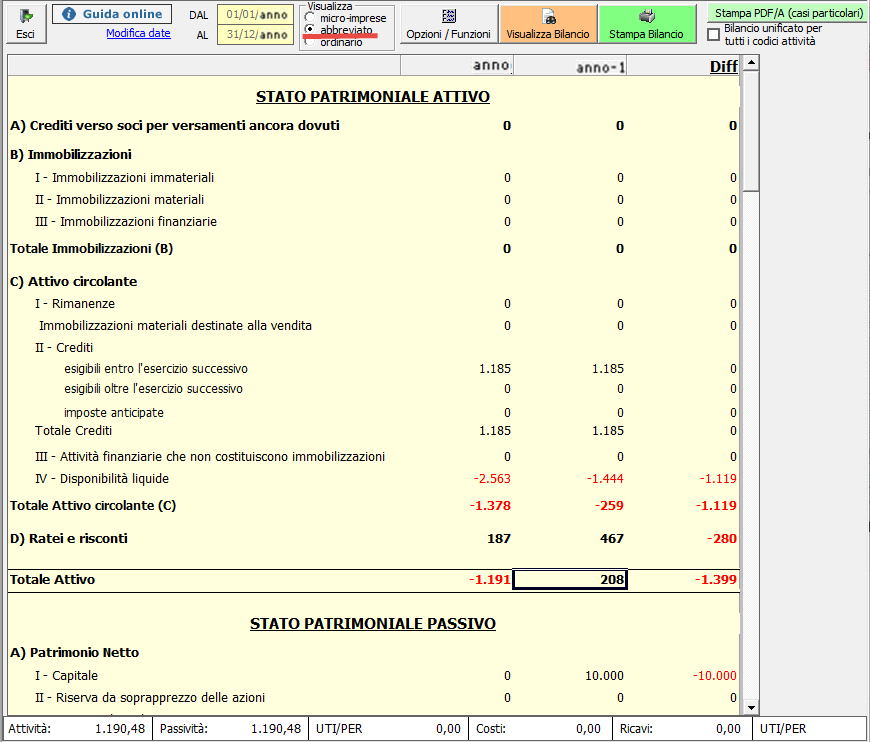Enable Bilancio unificato per tutti i codici attività
Image resolution: width=870 pixels, height=742 pixels.
[x=714, y=35]
